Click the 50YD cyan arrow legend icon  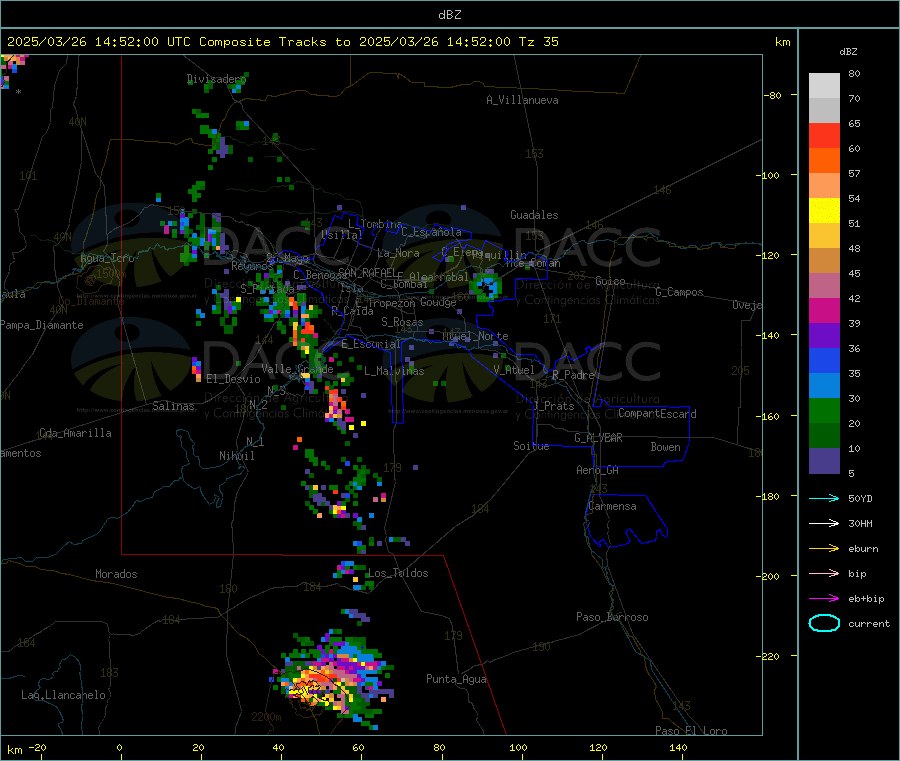[824, 498]
